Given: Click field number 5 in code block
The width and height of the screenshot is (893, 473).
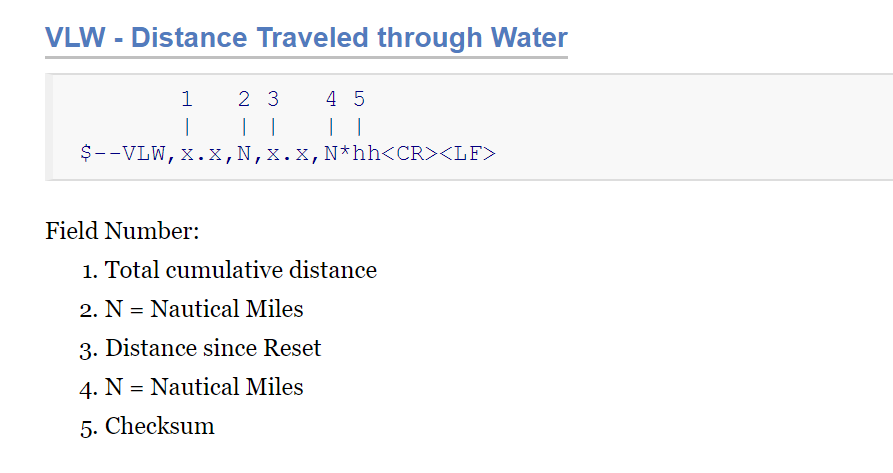Looking at the screenshot, I should click(x=359, y=99).
